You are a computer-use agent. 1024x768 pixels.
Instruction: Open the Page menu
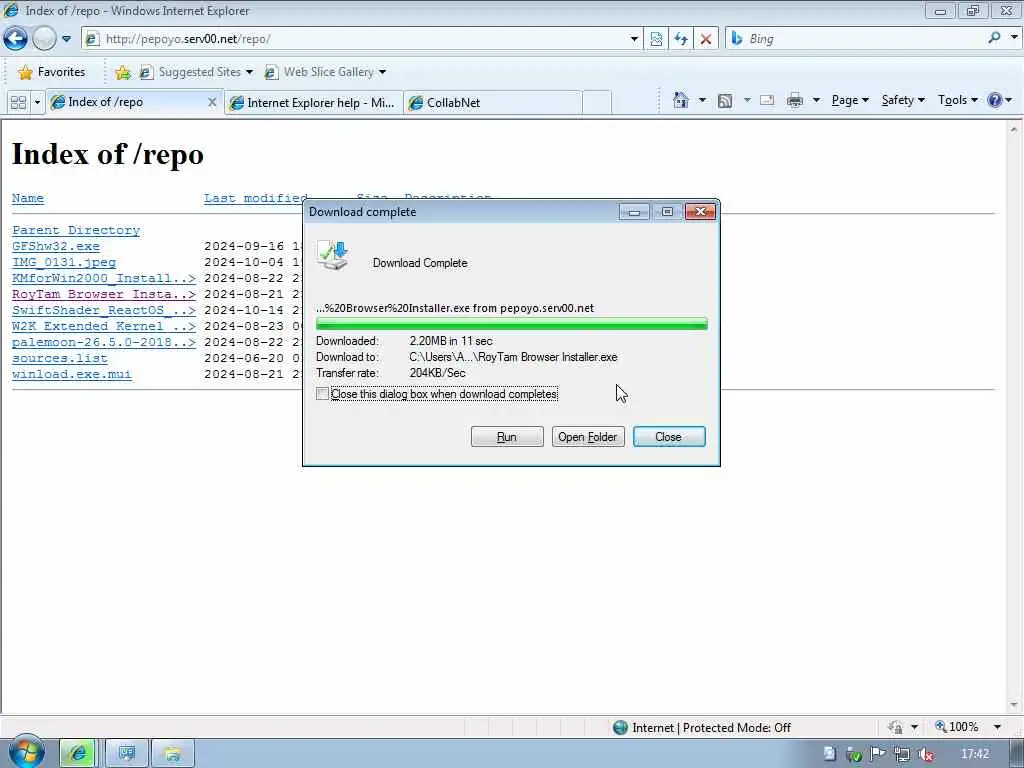tap(850, 101)
